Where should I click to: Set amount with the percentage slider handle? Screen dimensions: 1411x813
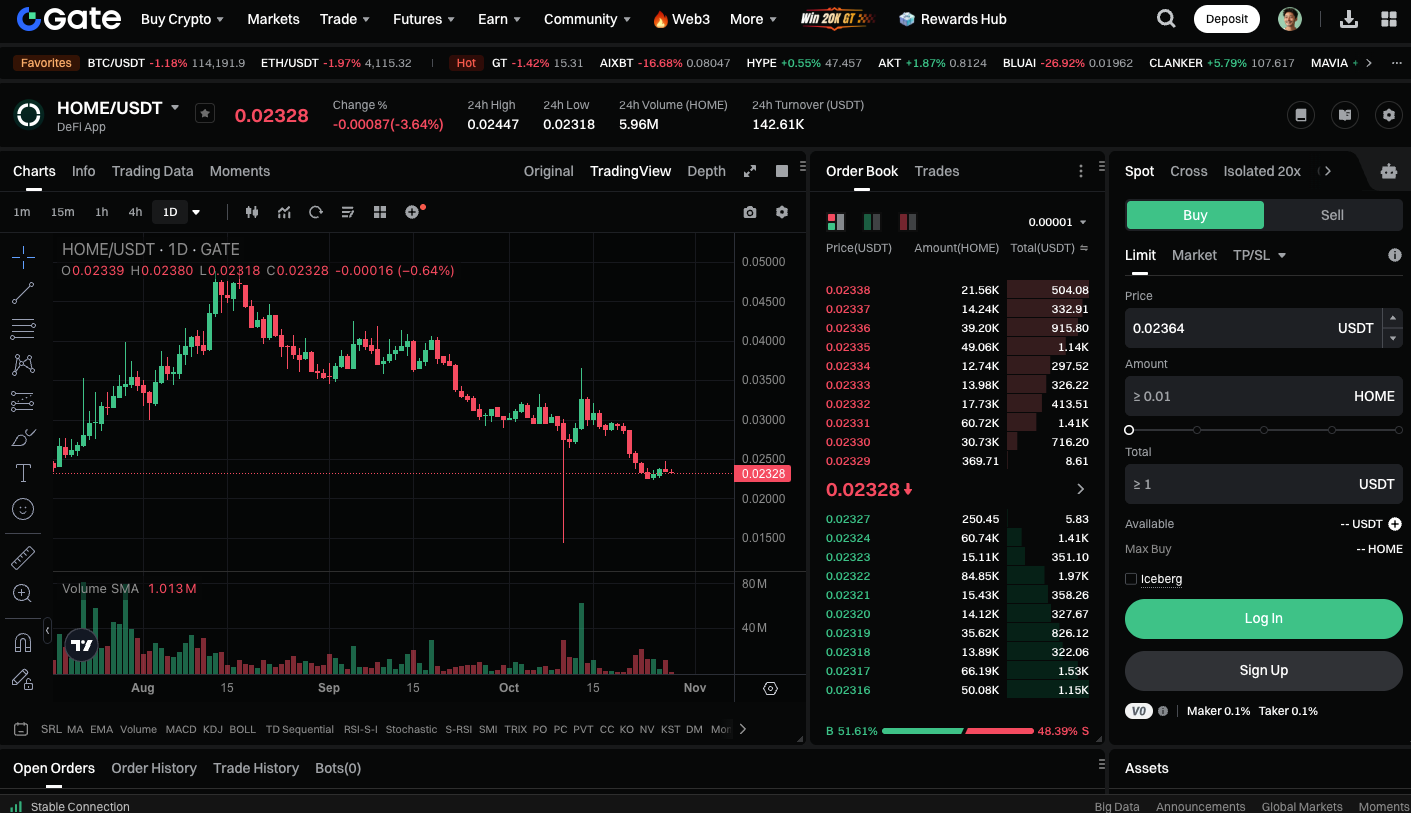click(x=1129, y=430)
